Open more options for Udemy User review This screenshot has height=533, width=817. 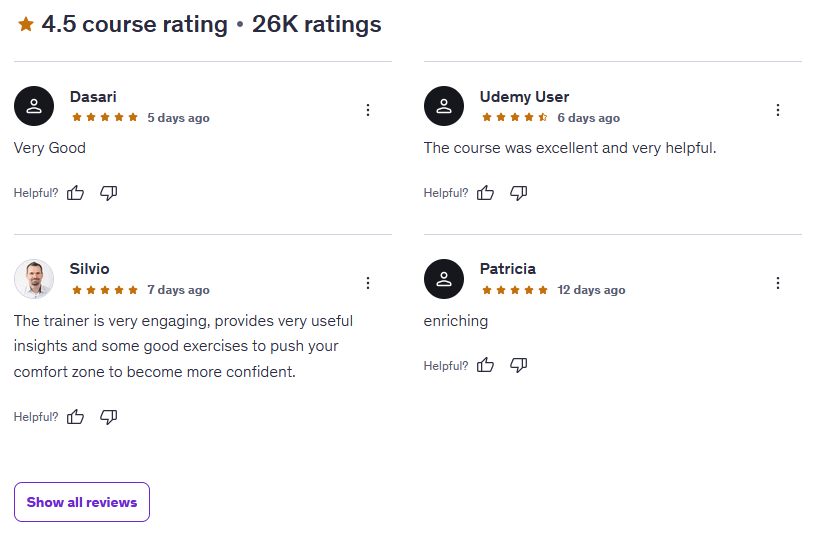(x=778, y=110)
